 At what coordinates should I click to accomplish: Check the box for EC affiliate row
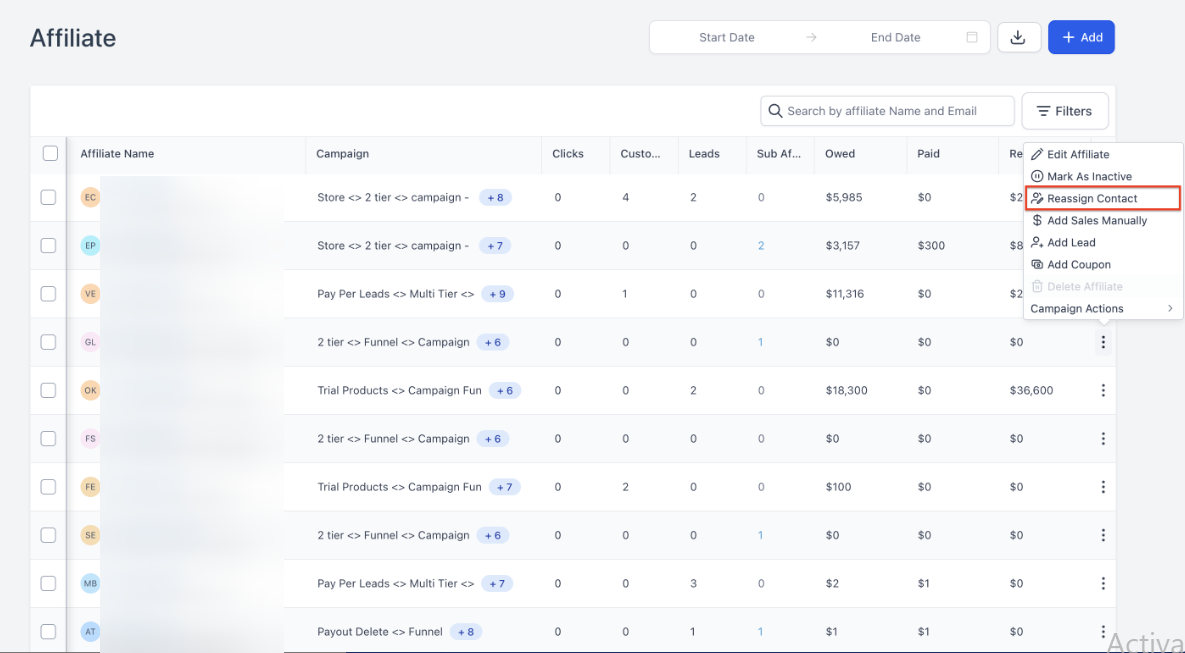[48, 198]
